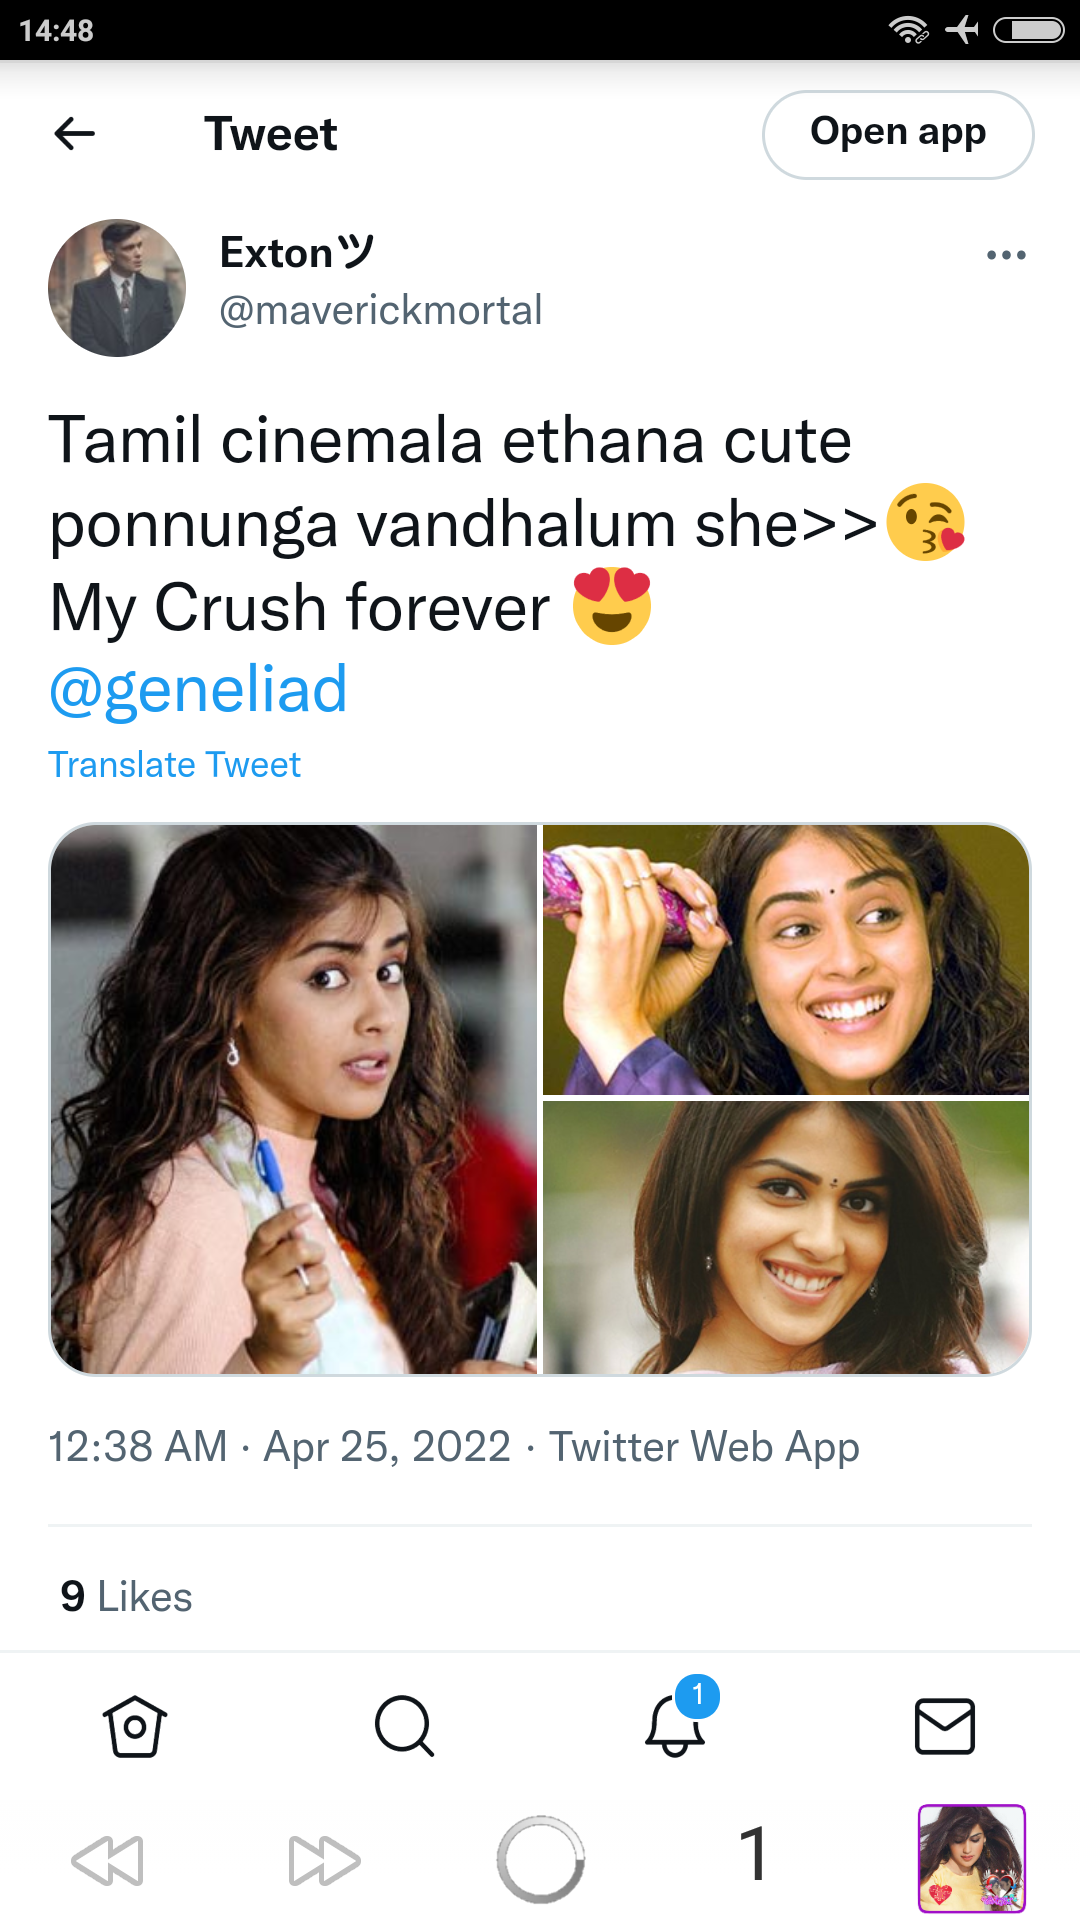Open Messages envelope icon
1080x1920 pixels.
(x=945, y=1726)
